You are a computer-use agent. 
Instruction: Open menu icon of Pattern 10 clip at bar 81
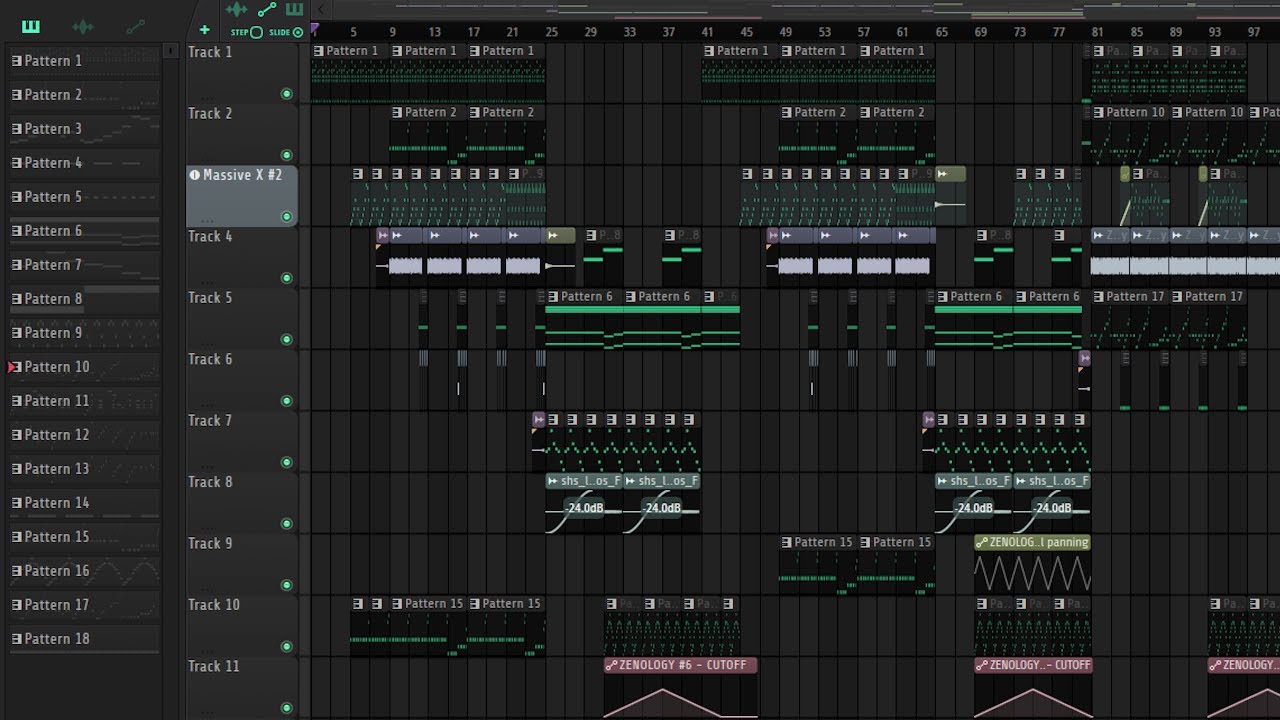coord(1099,112)
